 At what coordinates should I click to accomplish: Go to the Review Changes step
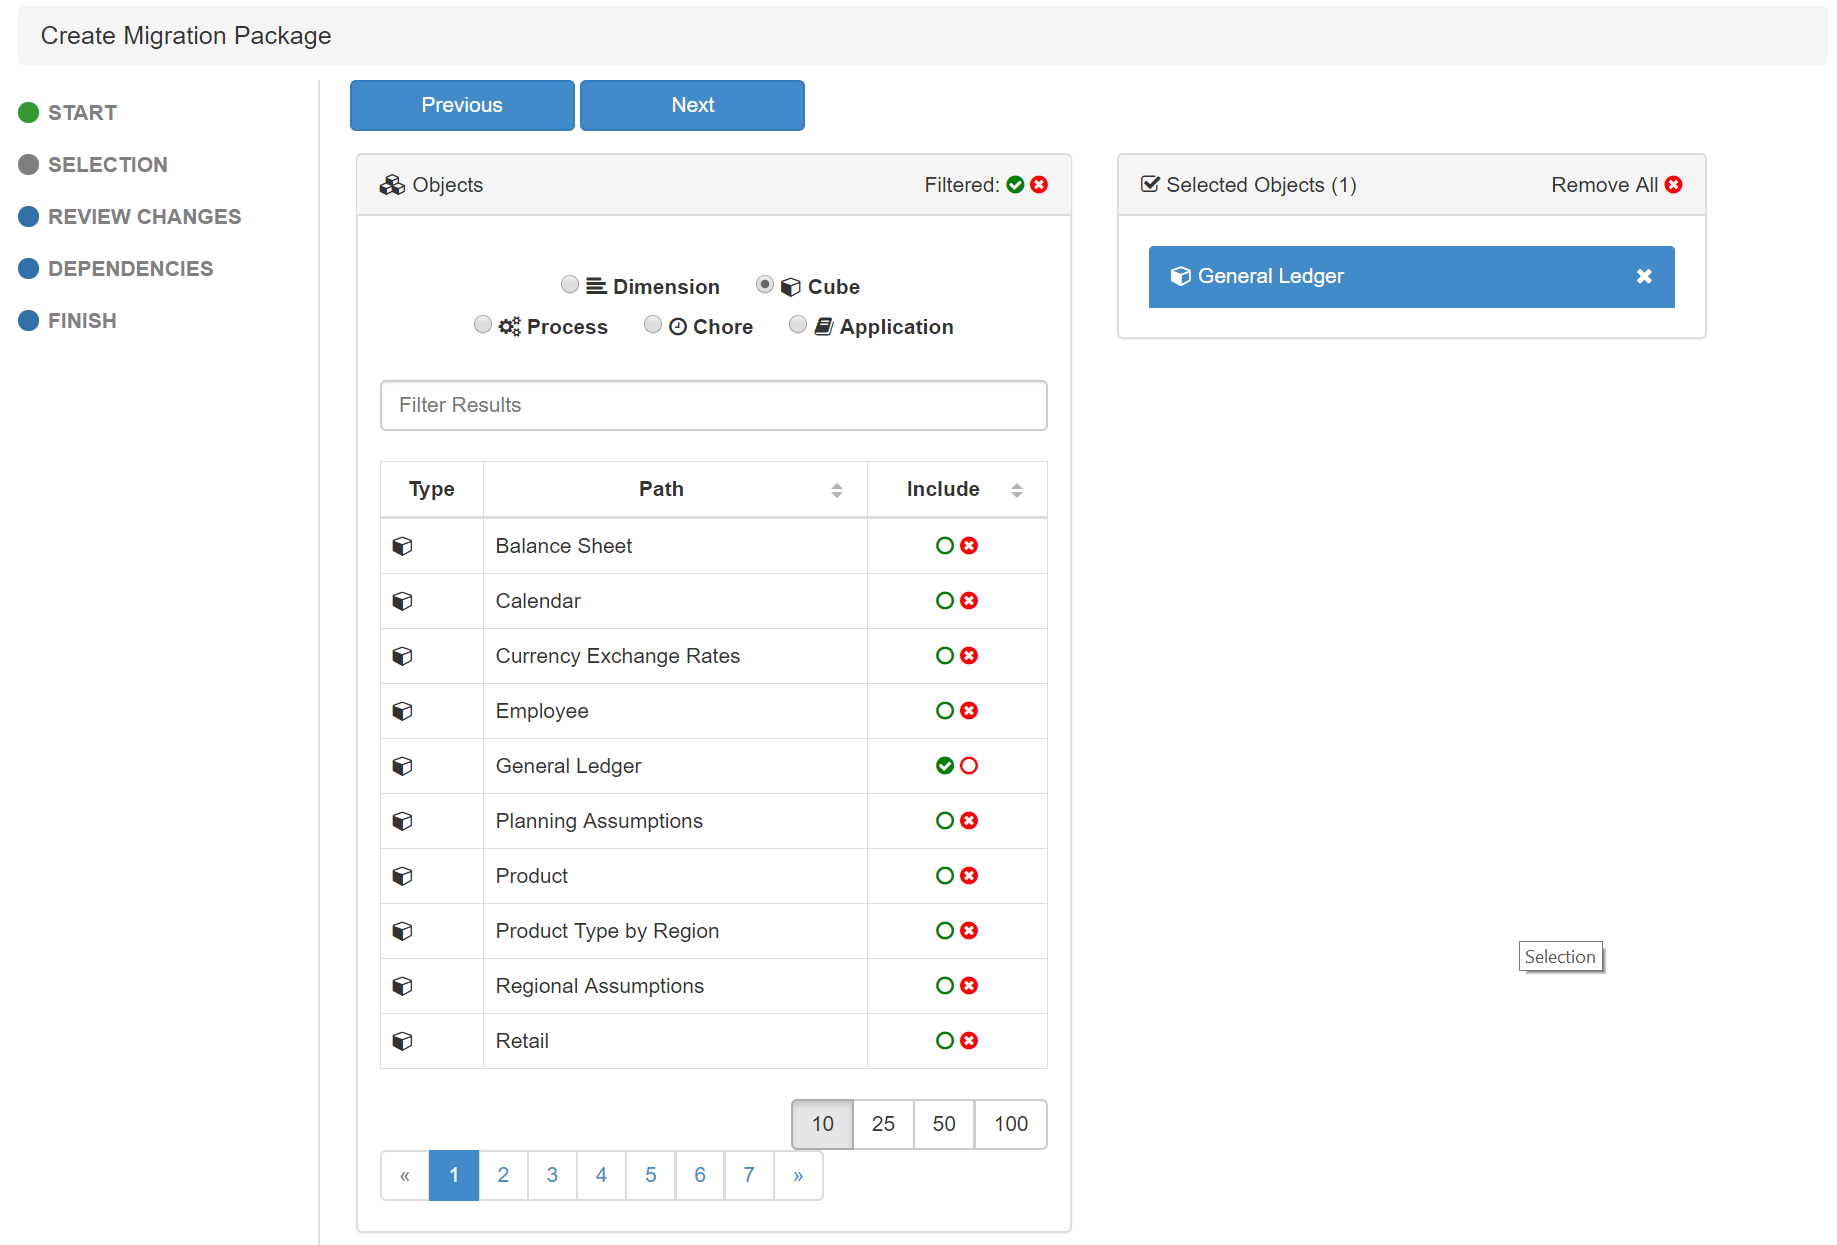[x=144, y=217]
